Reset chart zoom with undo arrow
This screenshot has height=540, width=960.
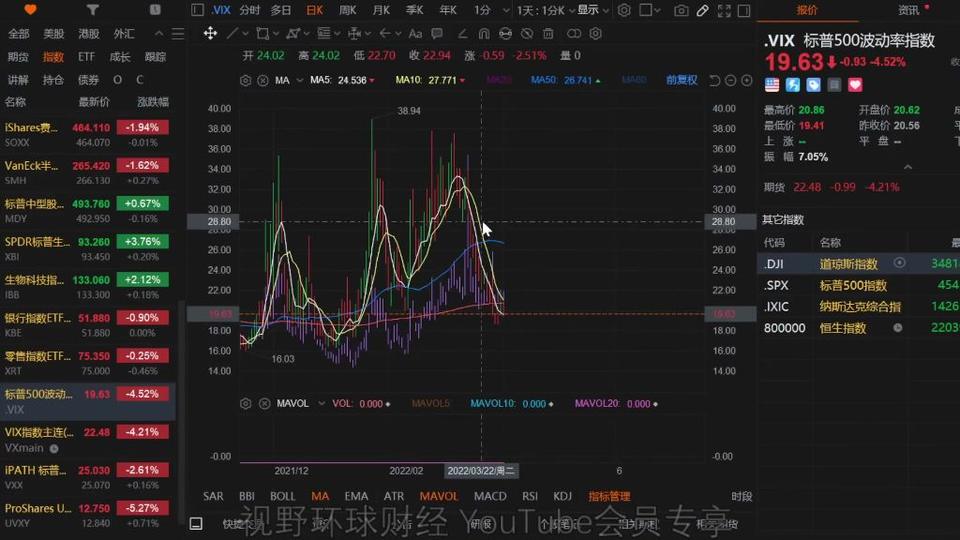(x=714, y=80)
